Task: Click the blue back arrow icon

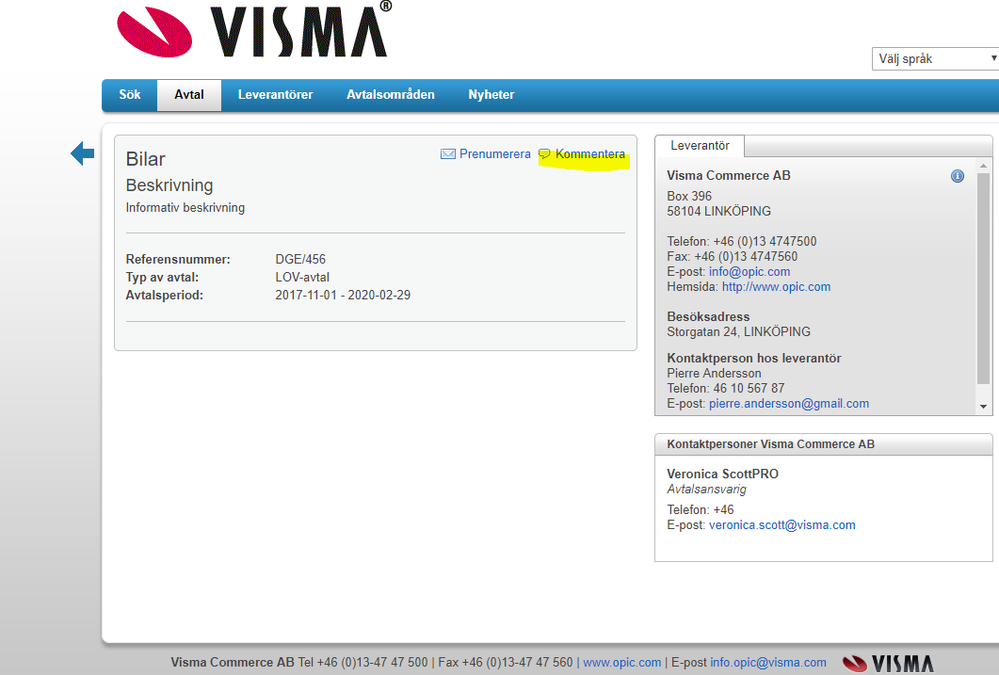Action: click(x=82, y=153)
